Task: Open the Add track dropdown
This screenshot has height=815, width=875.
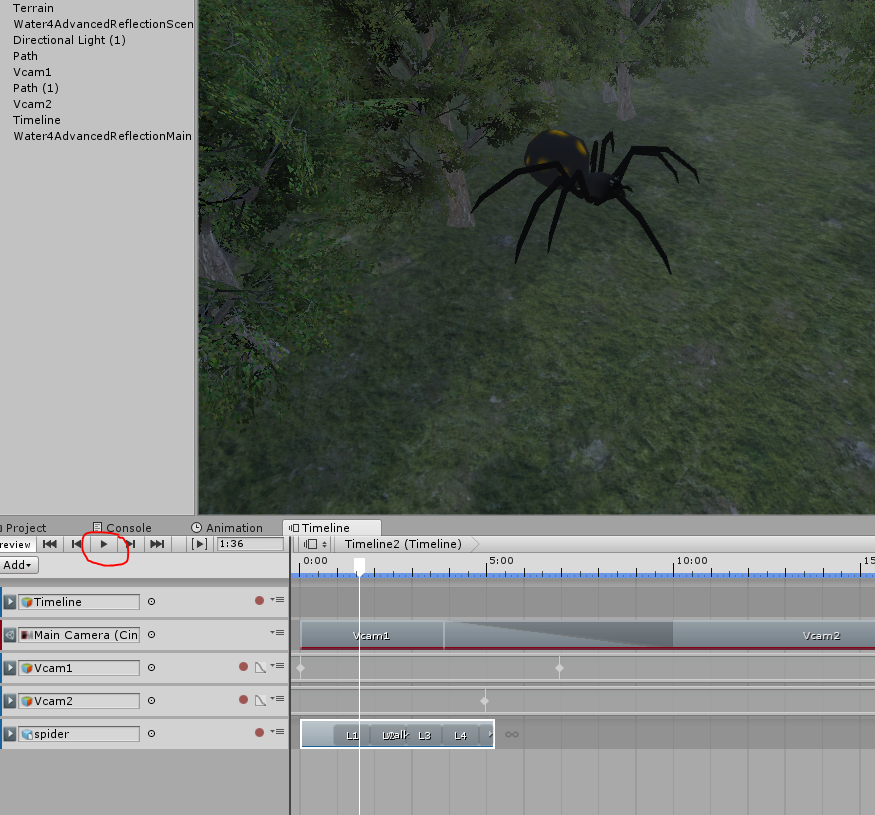Action: 18,565
